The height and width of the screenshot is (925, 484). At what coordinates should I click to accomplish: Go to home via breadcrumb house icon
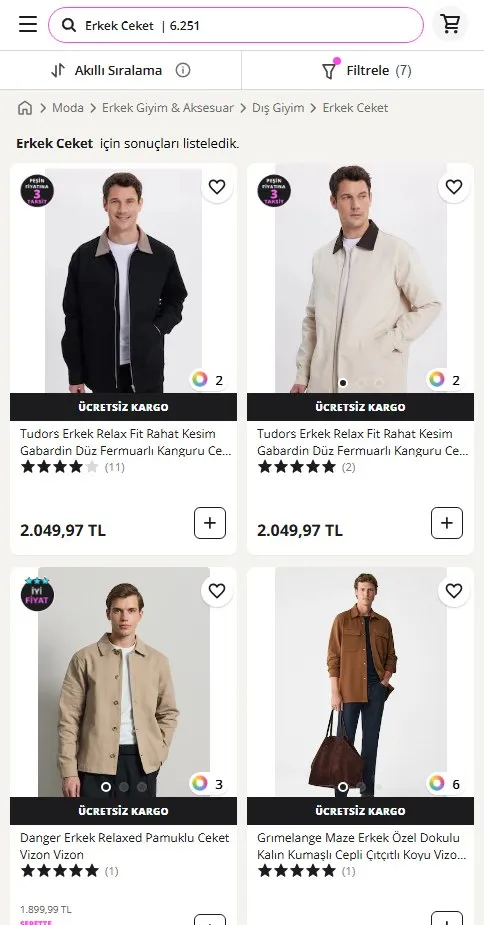[x=25, y=108]
